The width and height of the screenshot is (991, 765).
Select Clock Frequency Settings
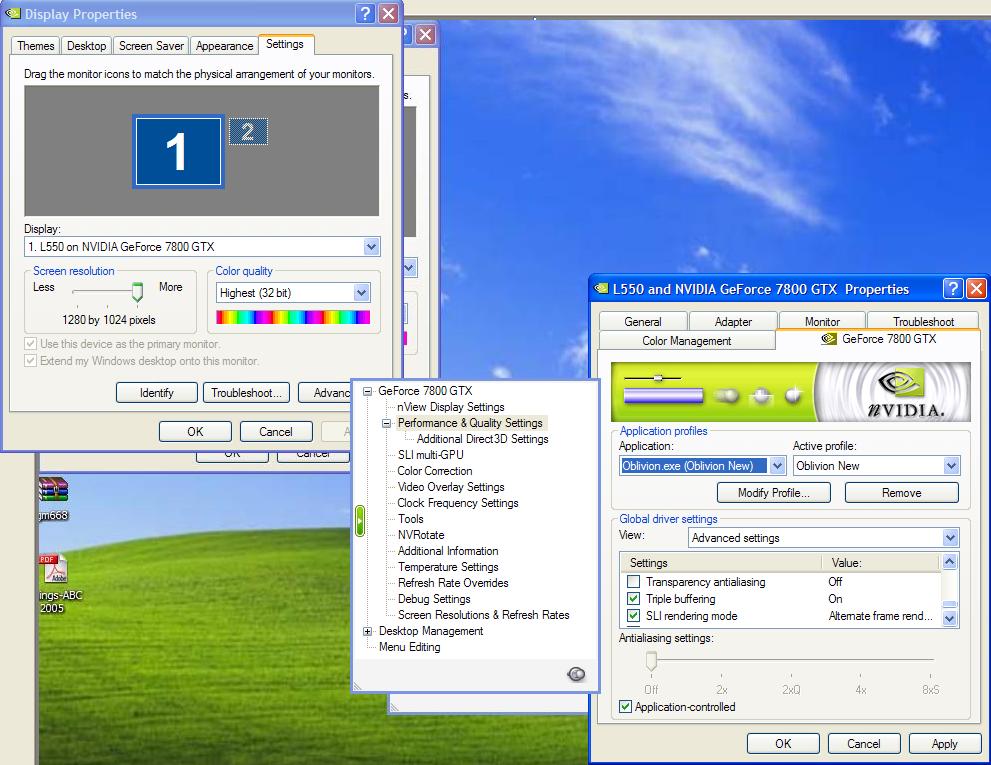tap(458, 503)
